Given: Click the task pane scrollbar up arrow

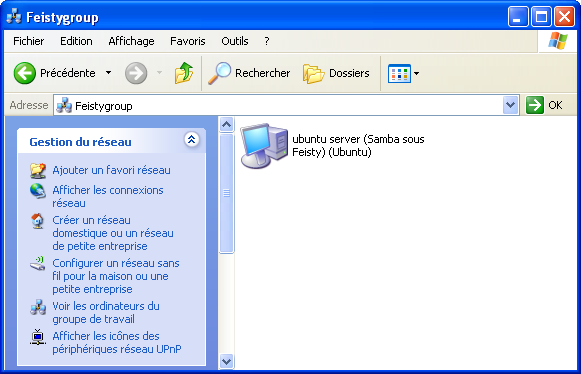Looking at the screenshot, I should 226,124.
